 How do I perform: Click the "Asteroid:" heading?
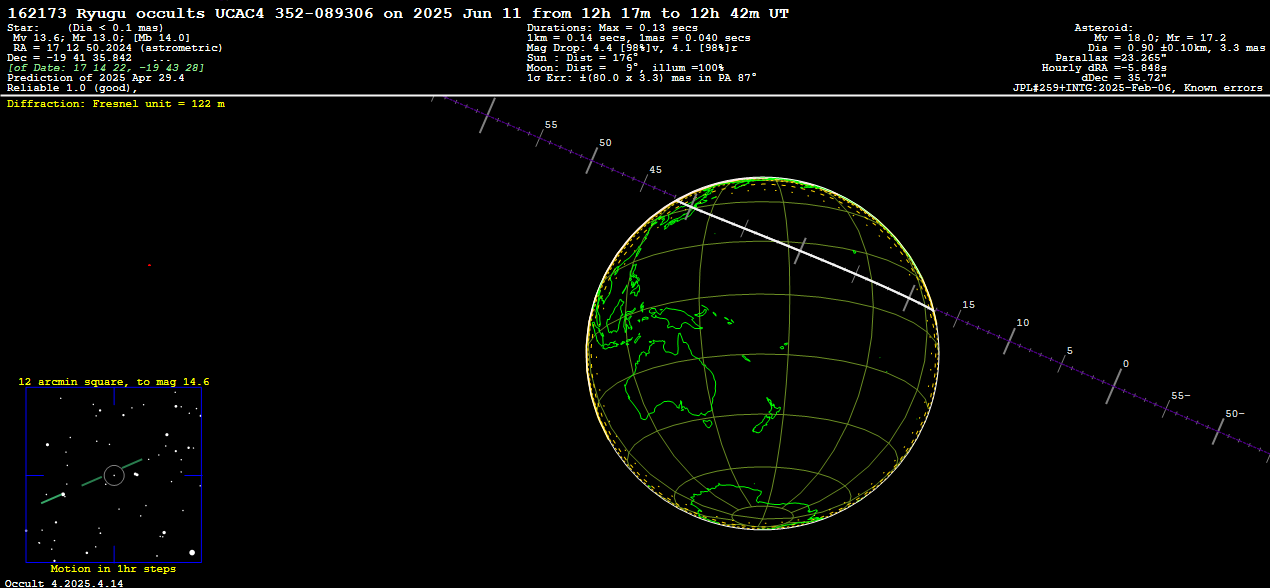pyautogui.click(x=1104, y=27)
